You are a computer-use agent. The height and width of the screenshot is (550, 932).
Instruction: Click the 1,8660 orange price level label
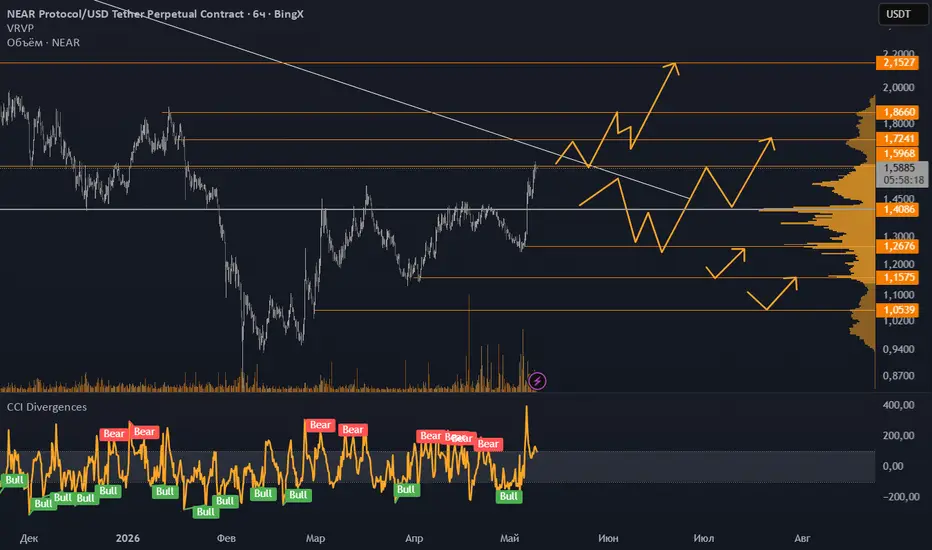(899, 112)
